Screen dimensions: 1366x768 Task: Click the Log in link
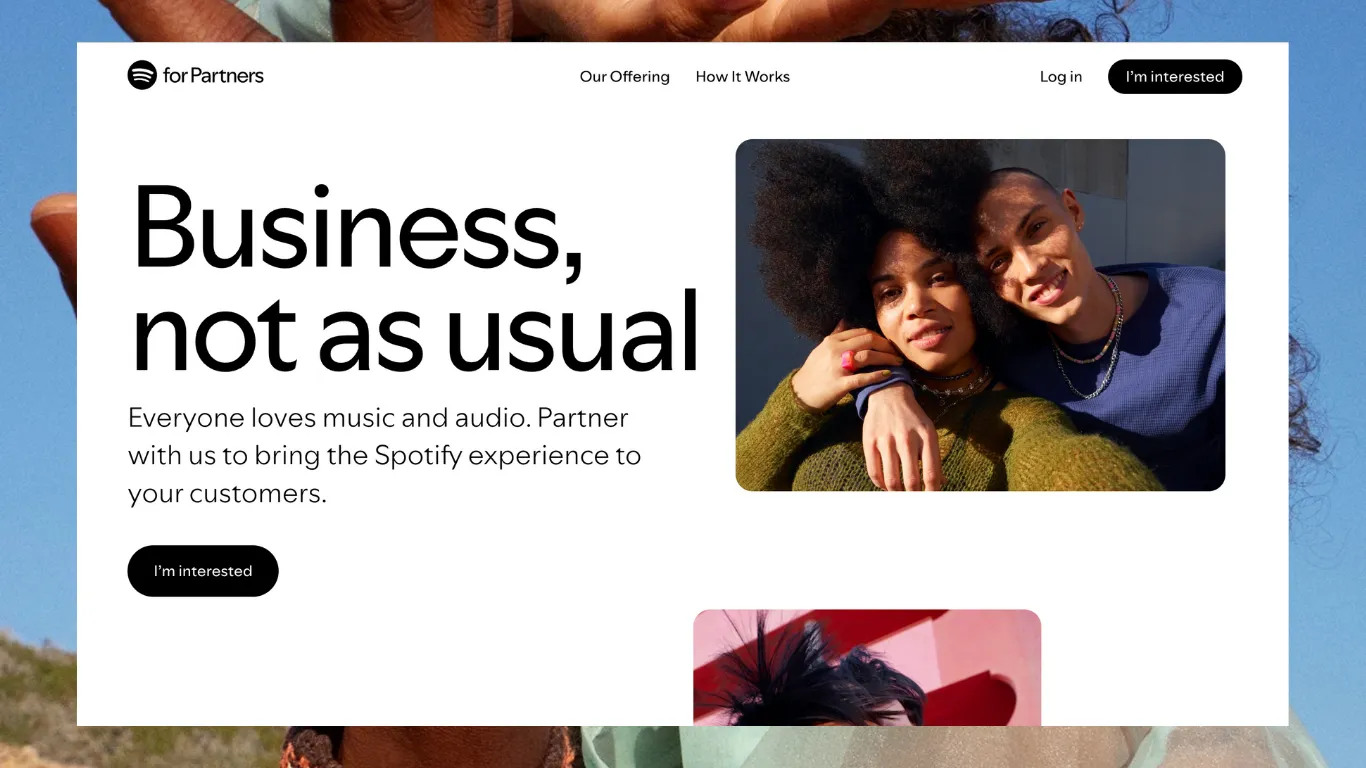(x=1061, y=77)
